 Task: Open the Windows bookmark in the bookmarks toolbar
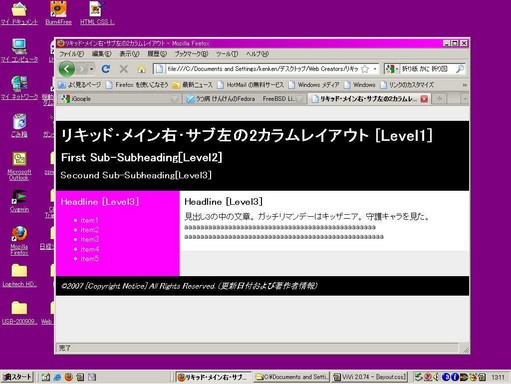click(x=359, y=85)
